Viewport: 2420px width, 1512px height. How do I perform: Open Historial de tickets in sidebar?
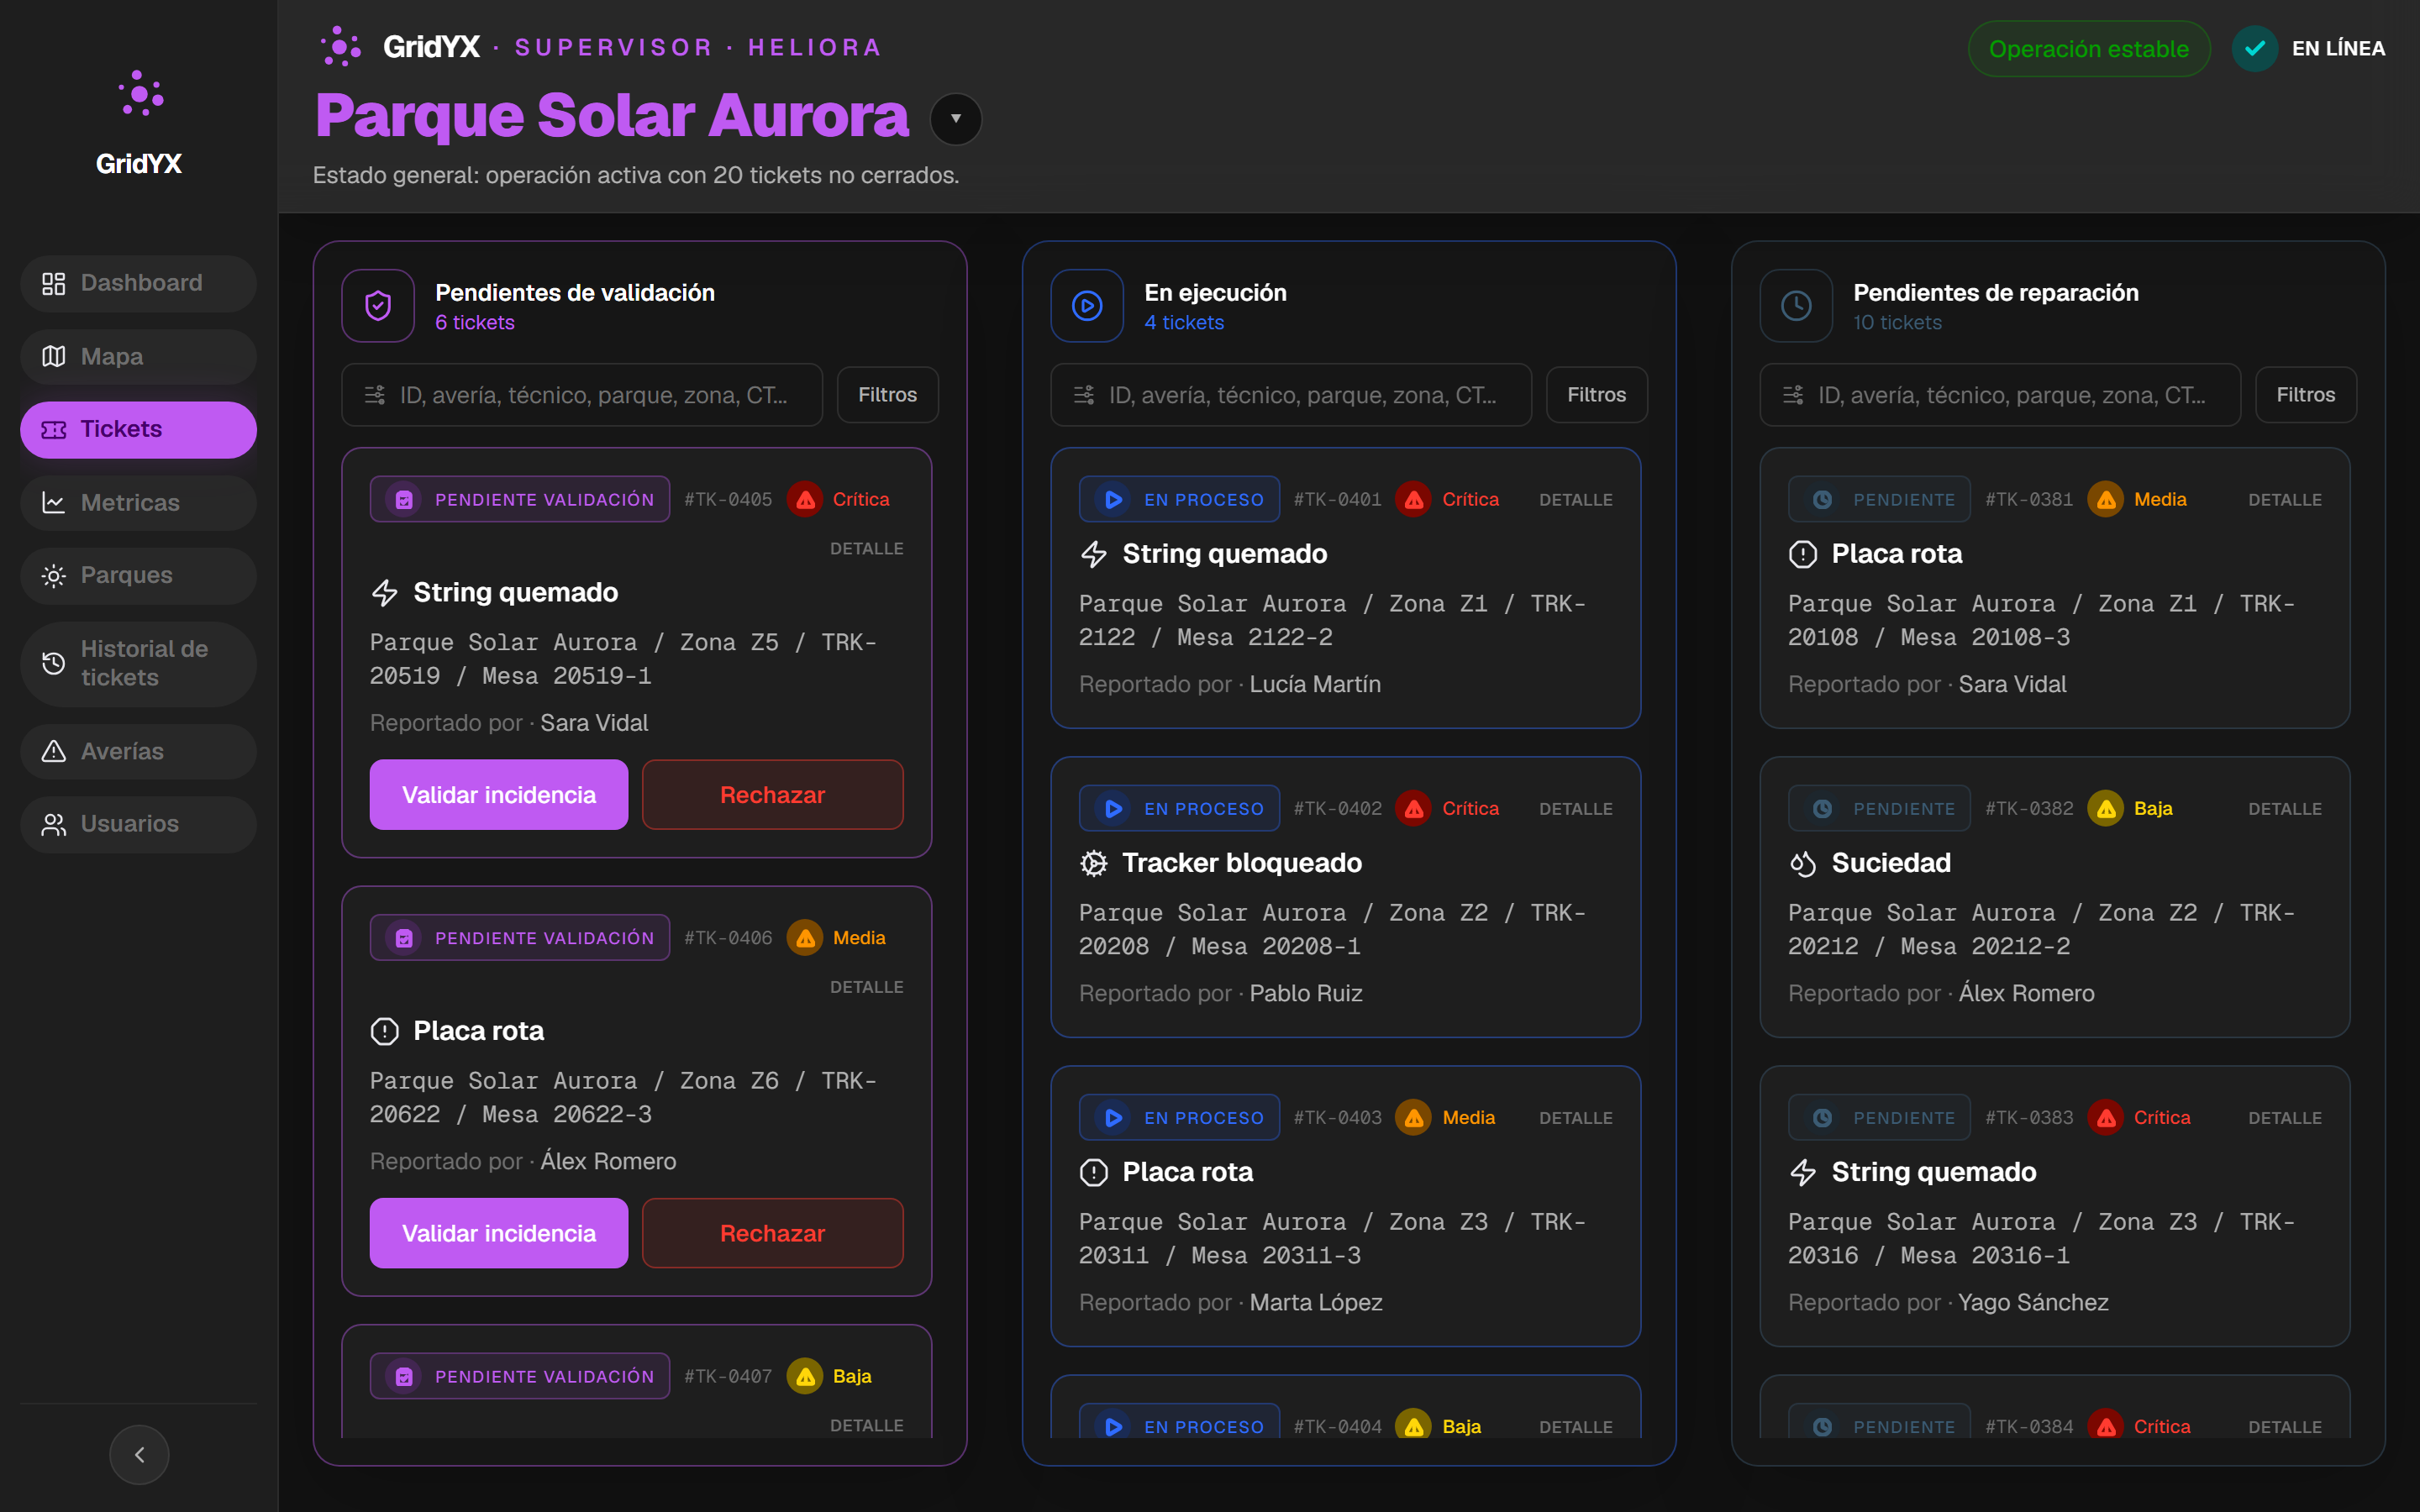[139, 663]
